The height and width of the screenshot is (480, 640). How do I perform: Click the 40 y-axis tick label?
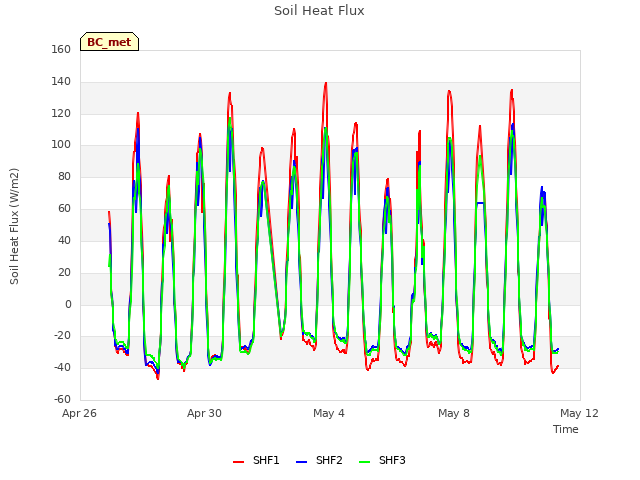[x=64, y=240]
